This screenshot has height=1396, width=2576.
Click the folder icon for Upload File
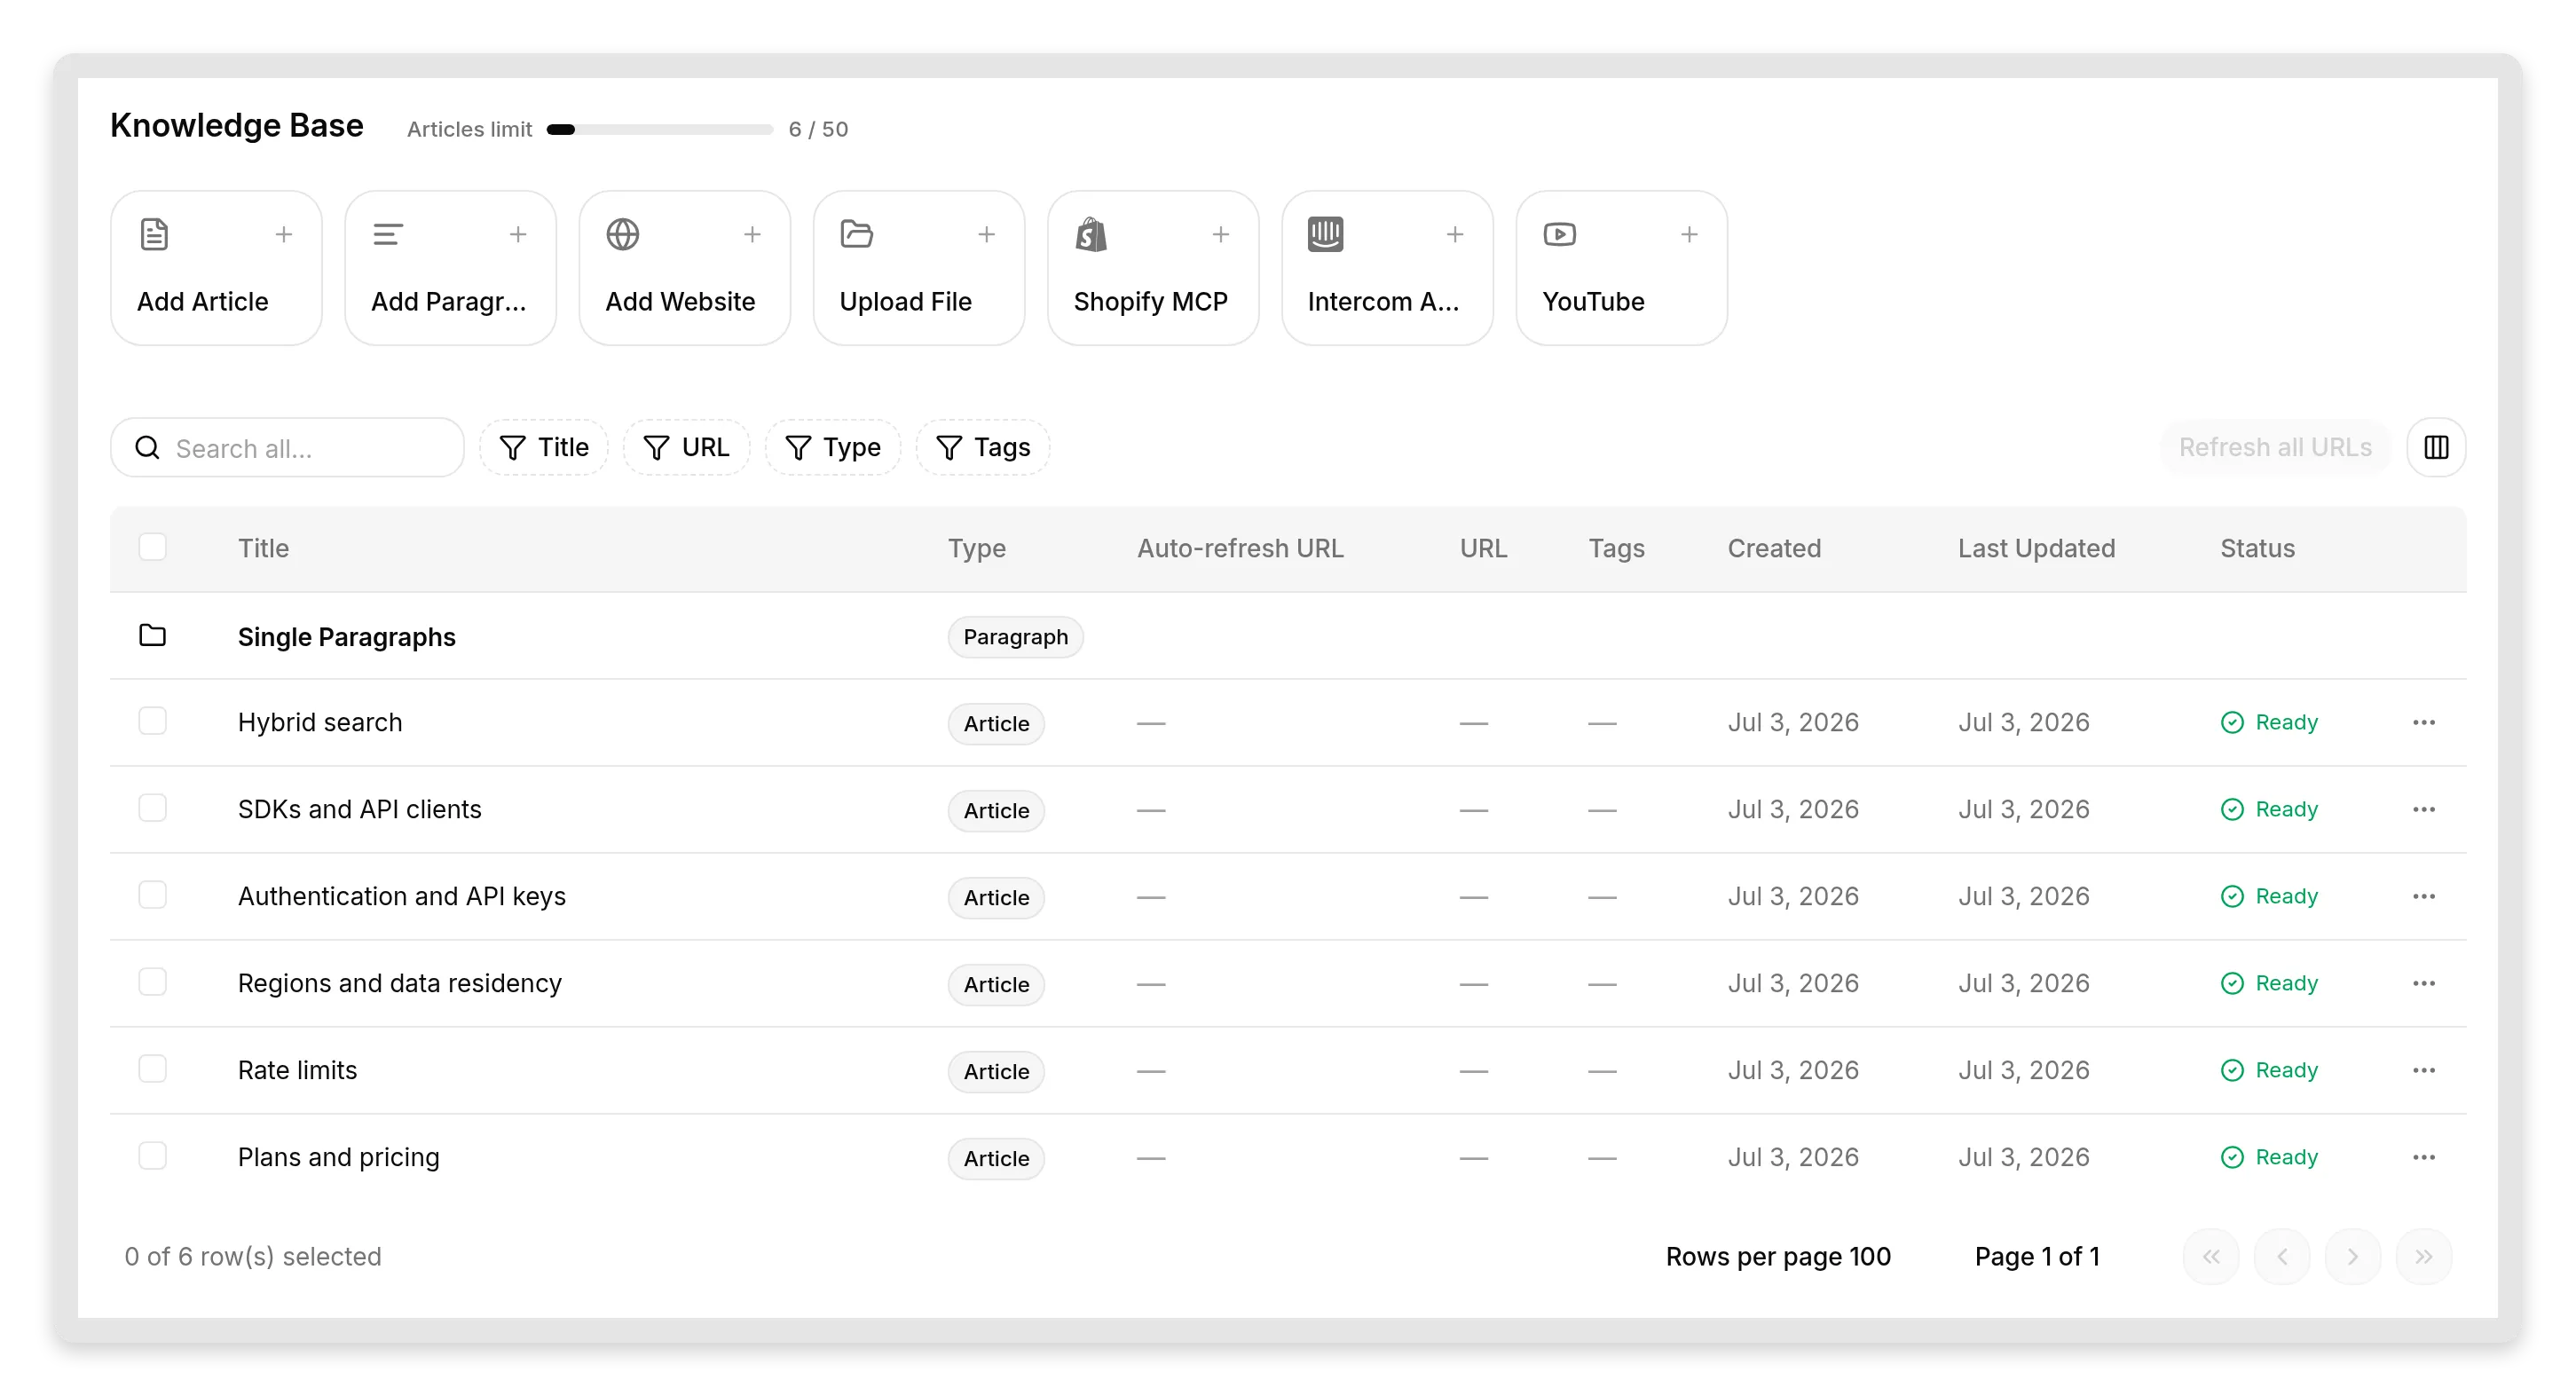(857, 234)
